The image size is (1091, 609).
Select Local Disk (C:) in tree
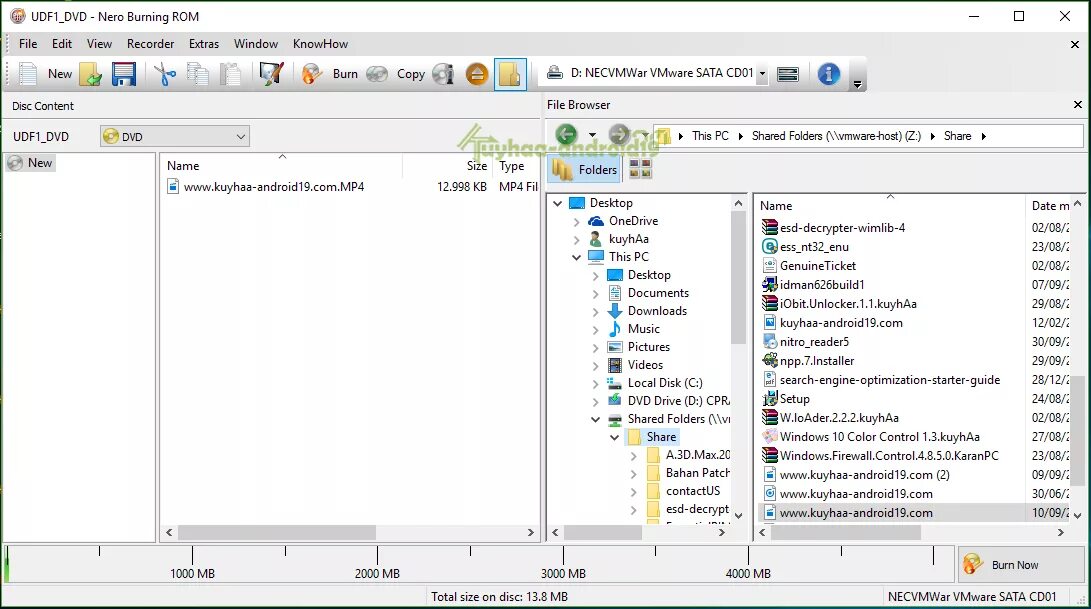coord(664,383)
